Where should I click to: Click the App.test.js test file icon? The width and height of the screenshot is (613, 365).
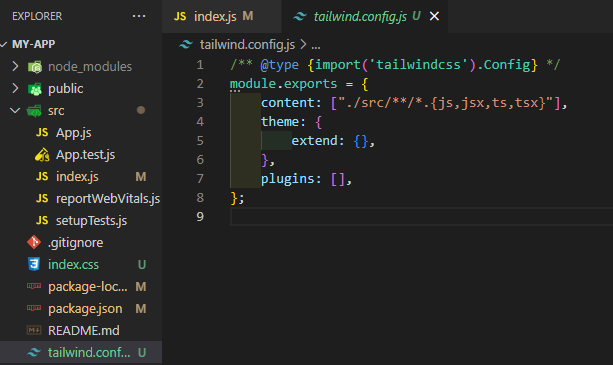point(42,155)
